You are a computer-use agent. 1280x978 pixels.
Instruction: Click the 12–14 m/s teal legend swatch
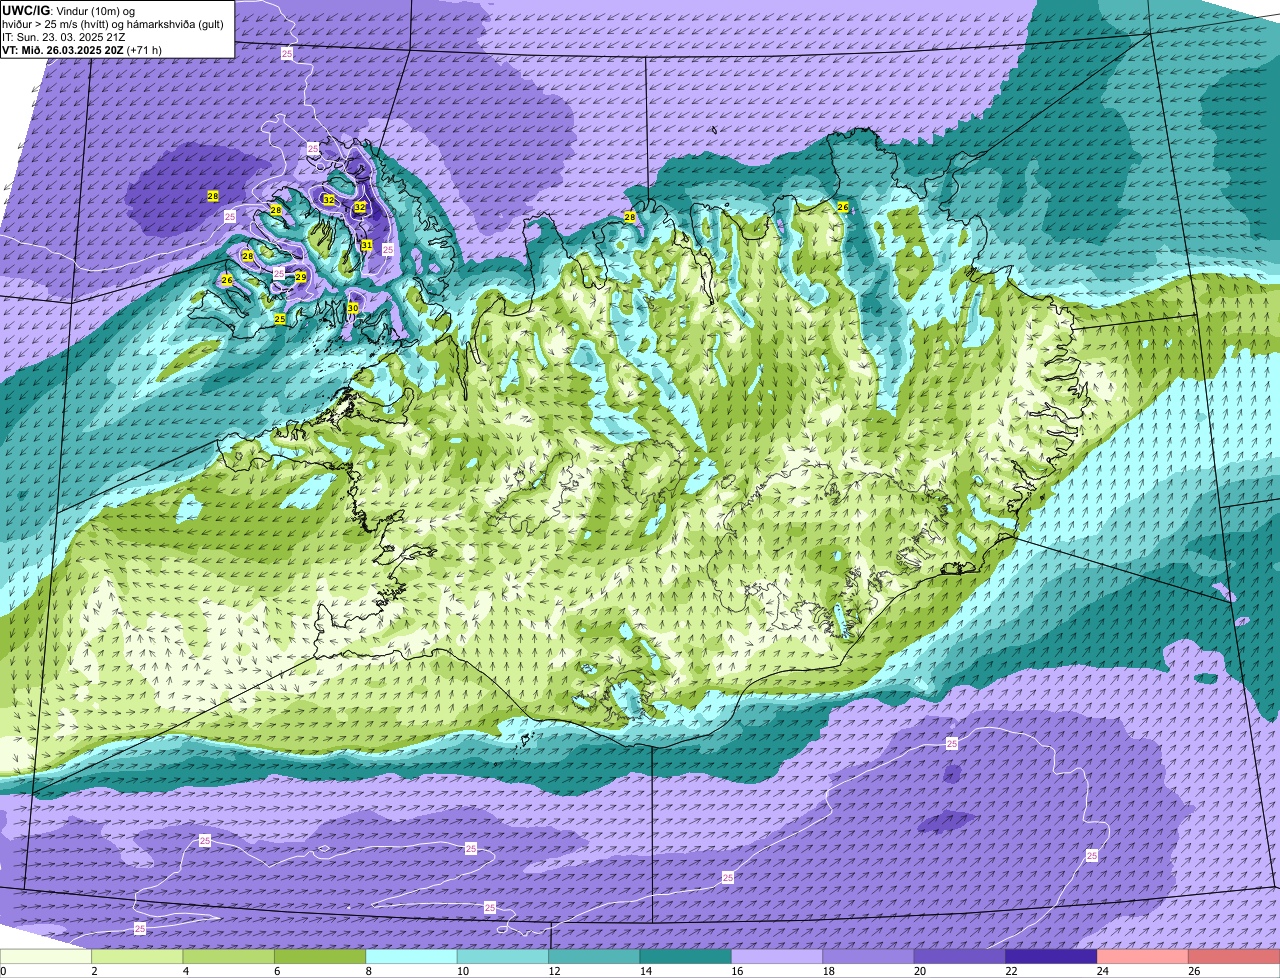pos(594,957)
